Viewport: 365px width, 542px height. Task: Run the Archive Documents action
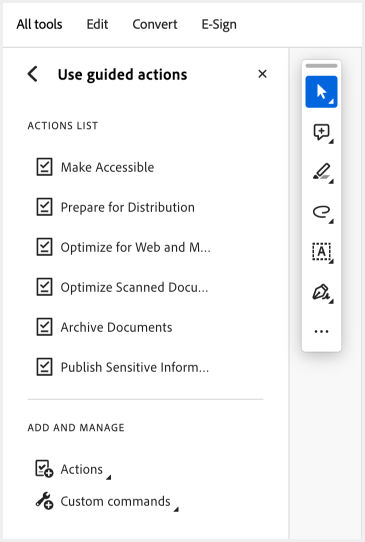click(104, 327)
